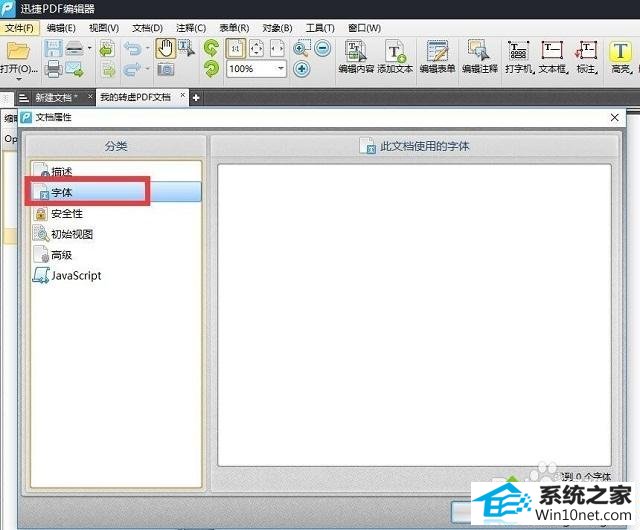The image size is (640, 530).
Task: Rotate view with upper green arrow
Action: click(x=211, y=48)
